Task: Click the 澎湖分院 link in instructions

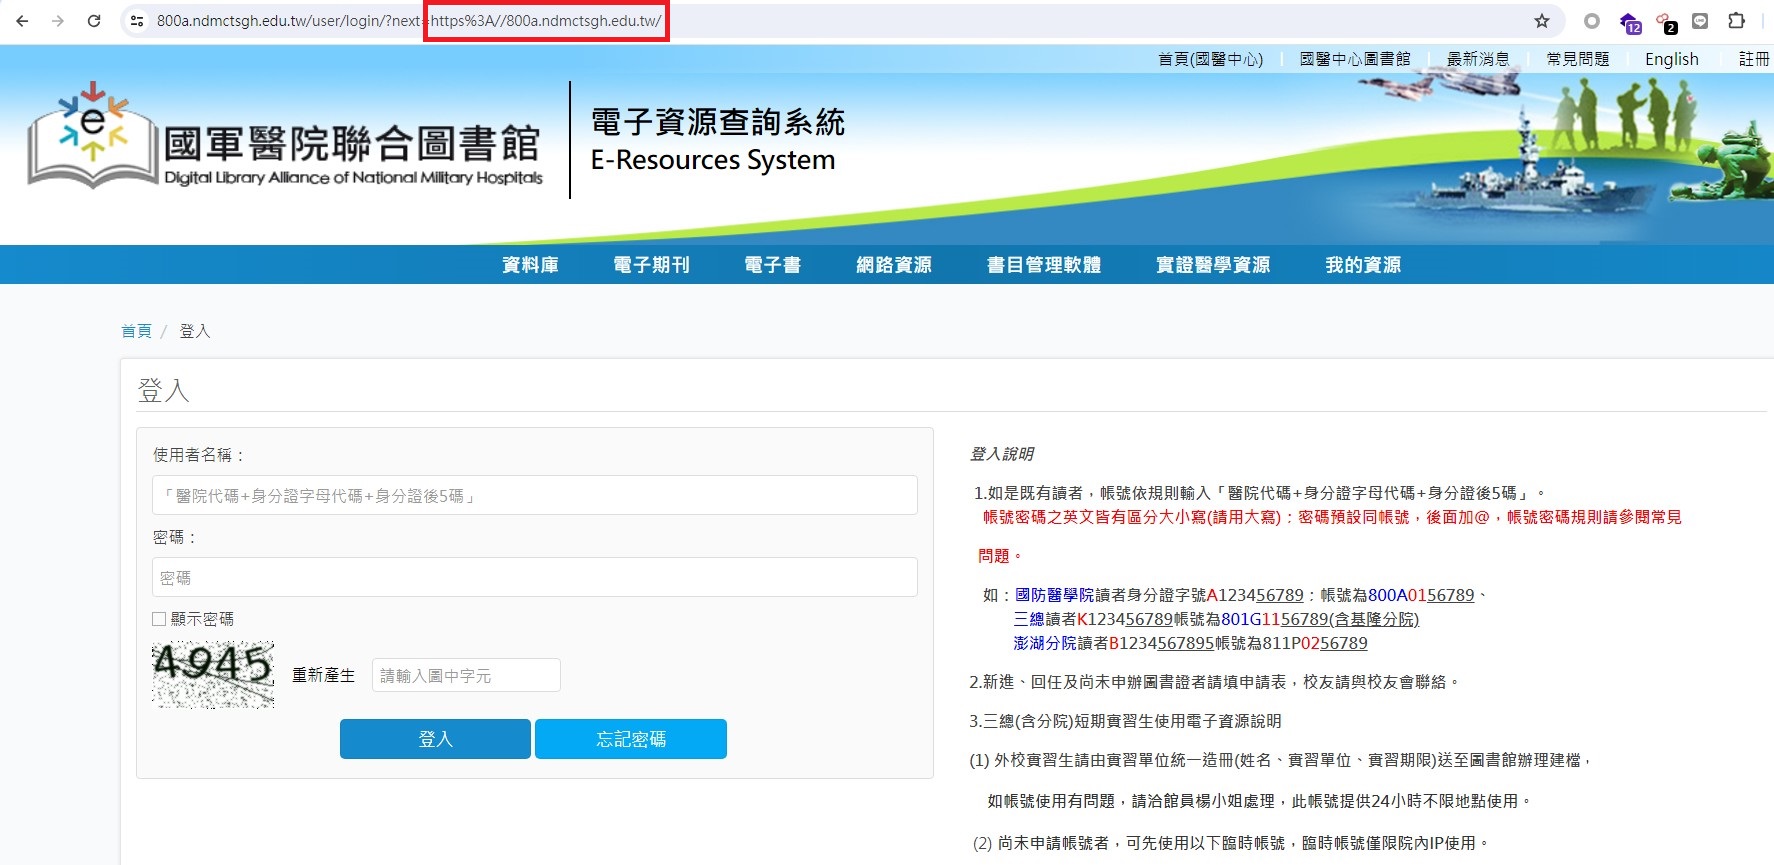Action: click(1045, 643)
